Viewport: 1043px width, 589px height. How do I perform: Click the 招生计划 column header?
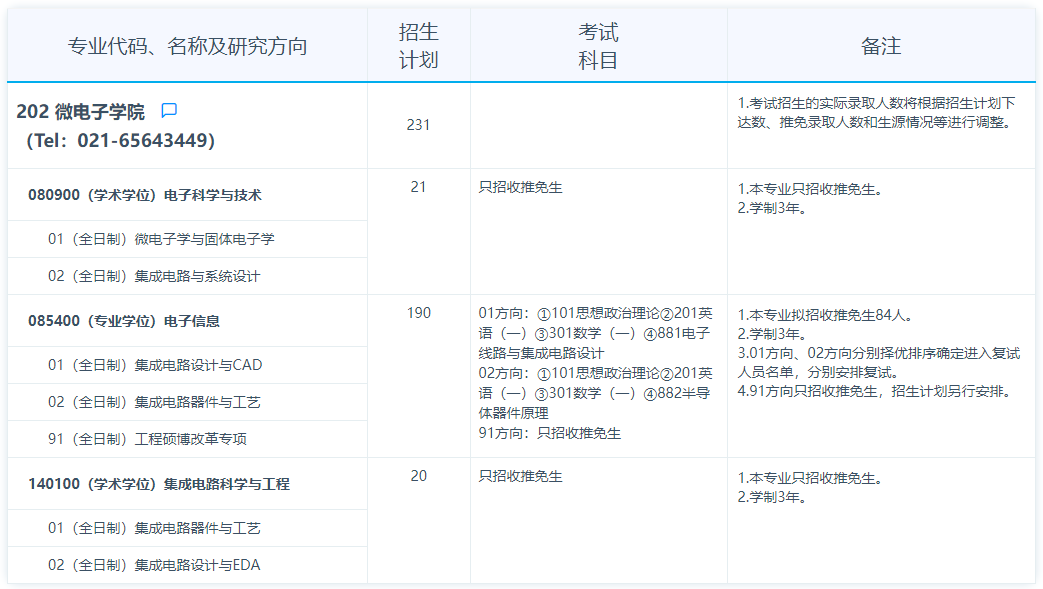tap(418, 46)
